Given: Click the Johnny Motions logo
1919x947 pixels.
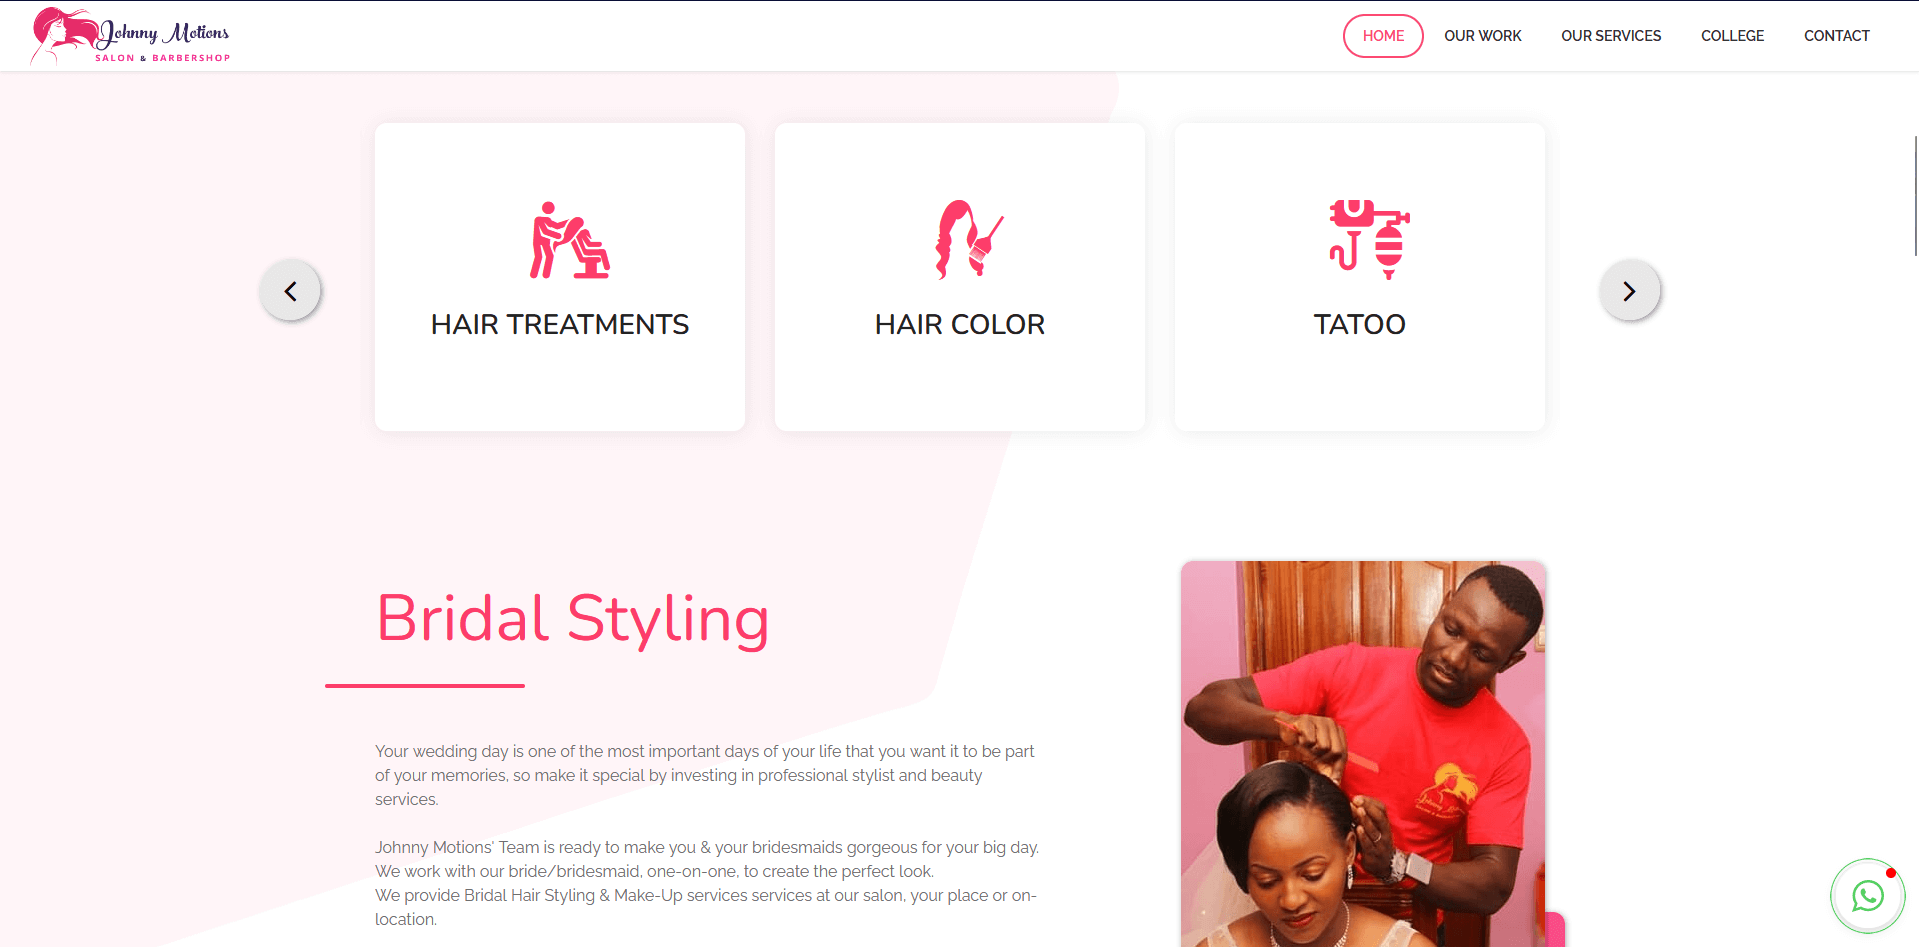Looking at the screenshot, I should click(130, 36).
